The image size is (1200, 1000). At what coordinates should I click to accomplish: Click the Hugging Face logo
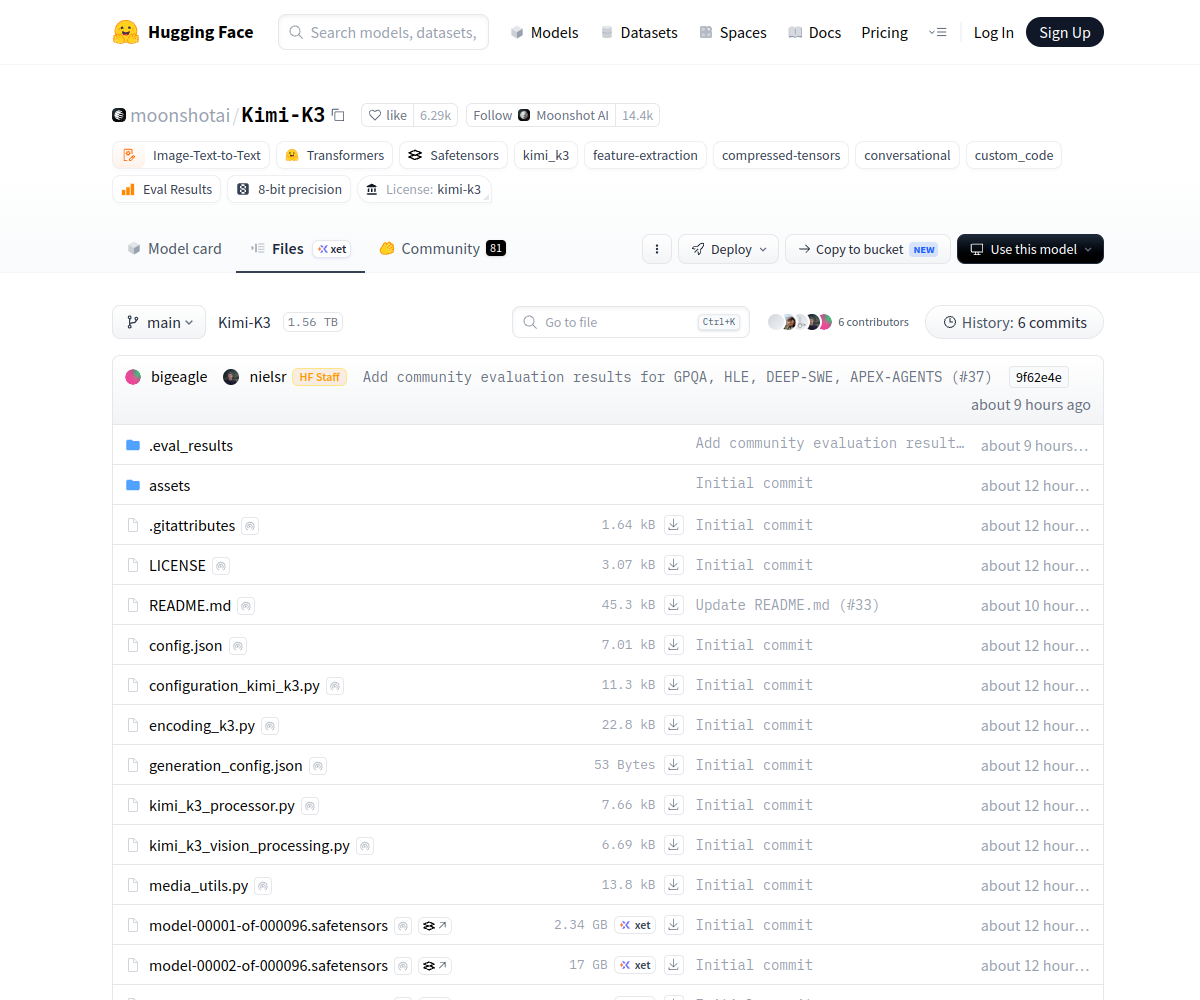(183, 32)
